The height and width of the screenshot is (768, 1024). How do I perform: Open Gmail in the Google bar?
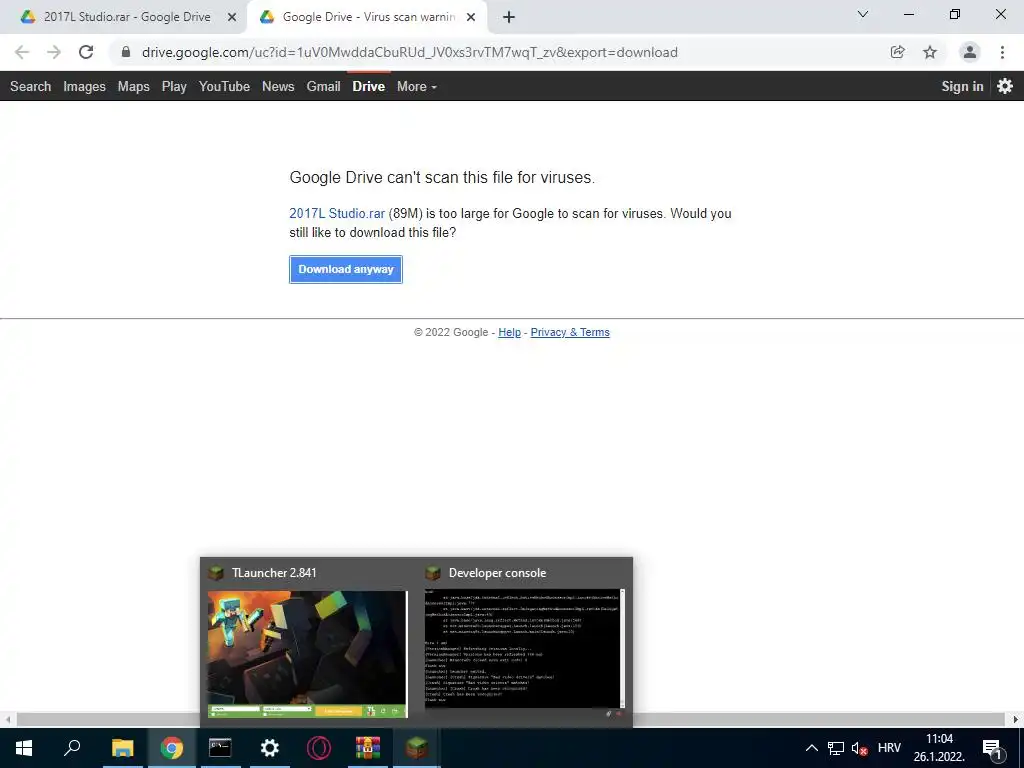coord(323,86)
